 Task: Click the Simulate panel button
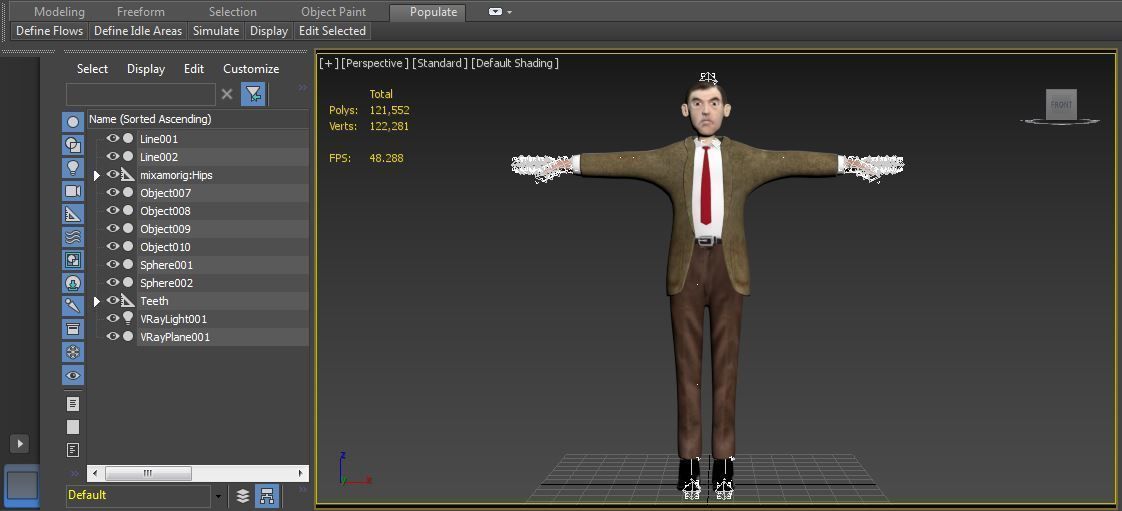(216, 31)
